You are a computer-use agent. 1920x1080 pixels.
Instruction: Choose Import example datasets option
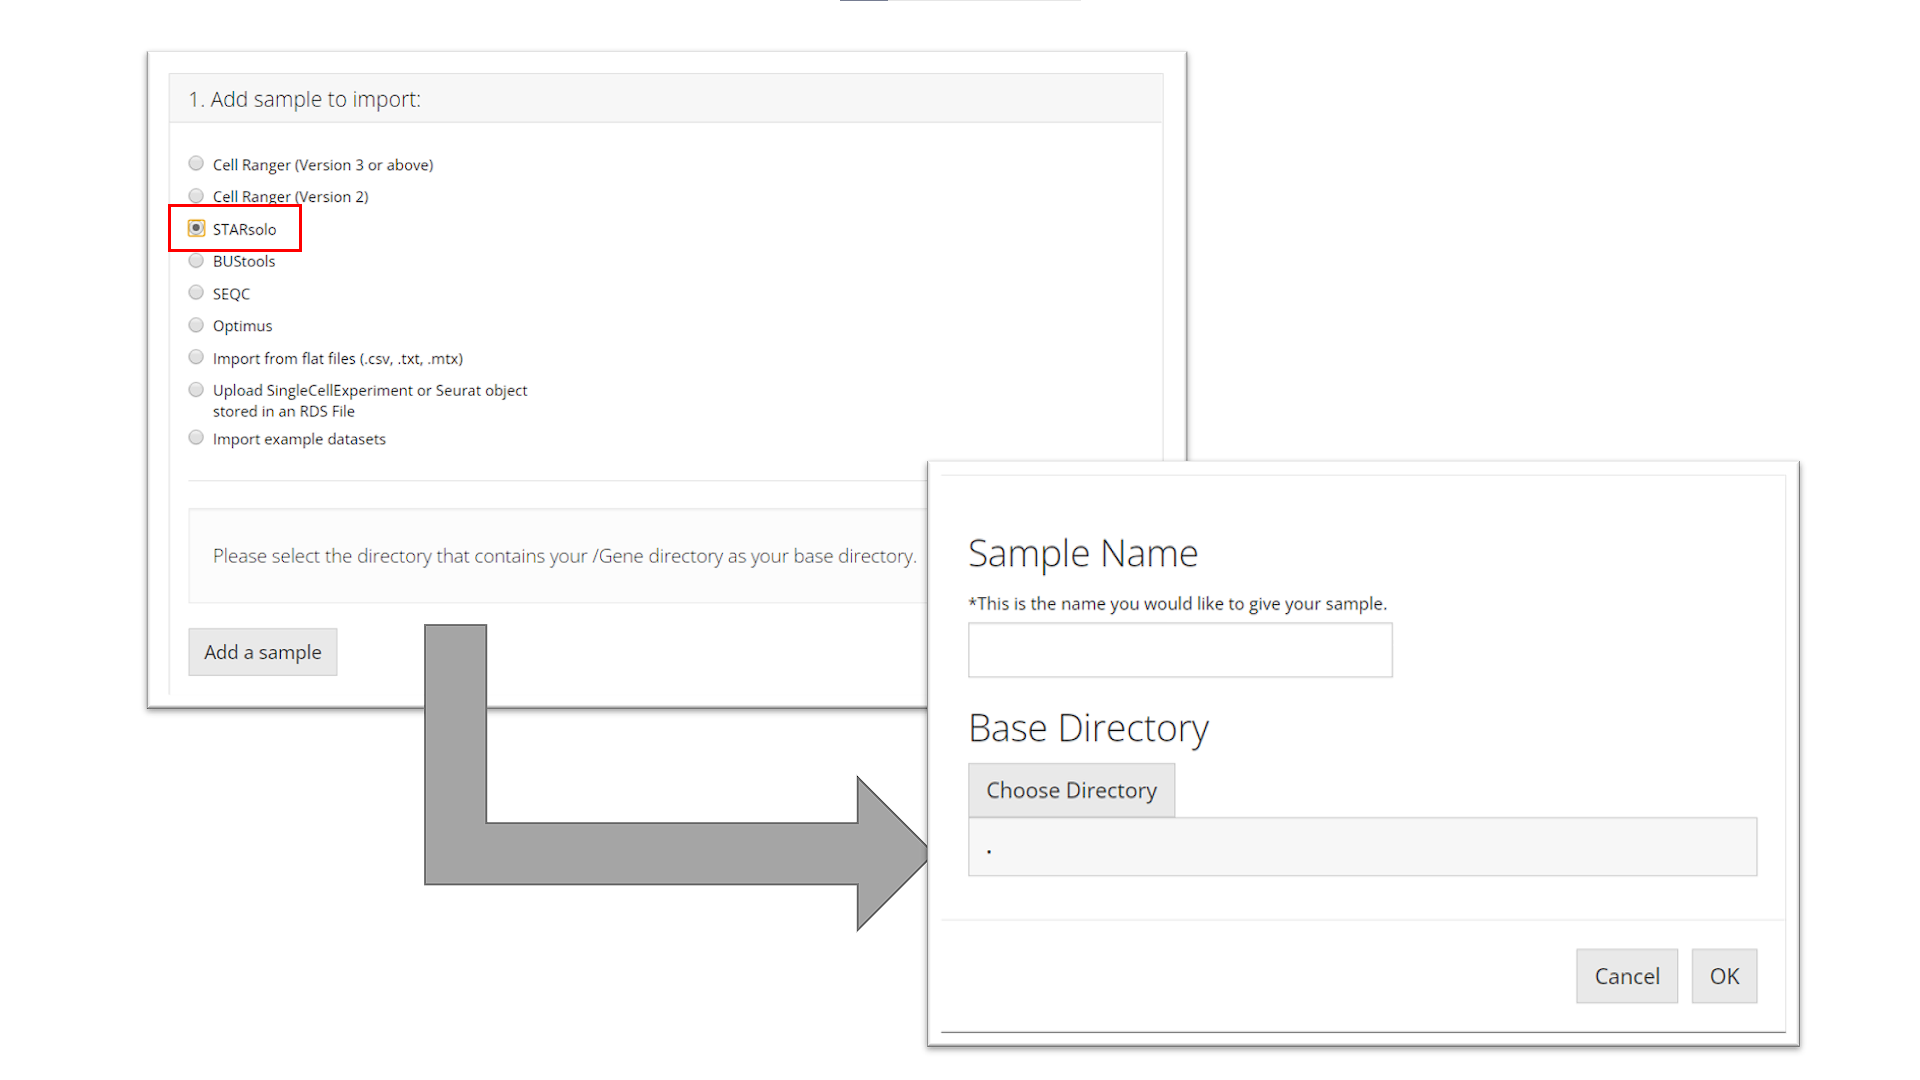(196, 438)
